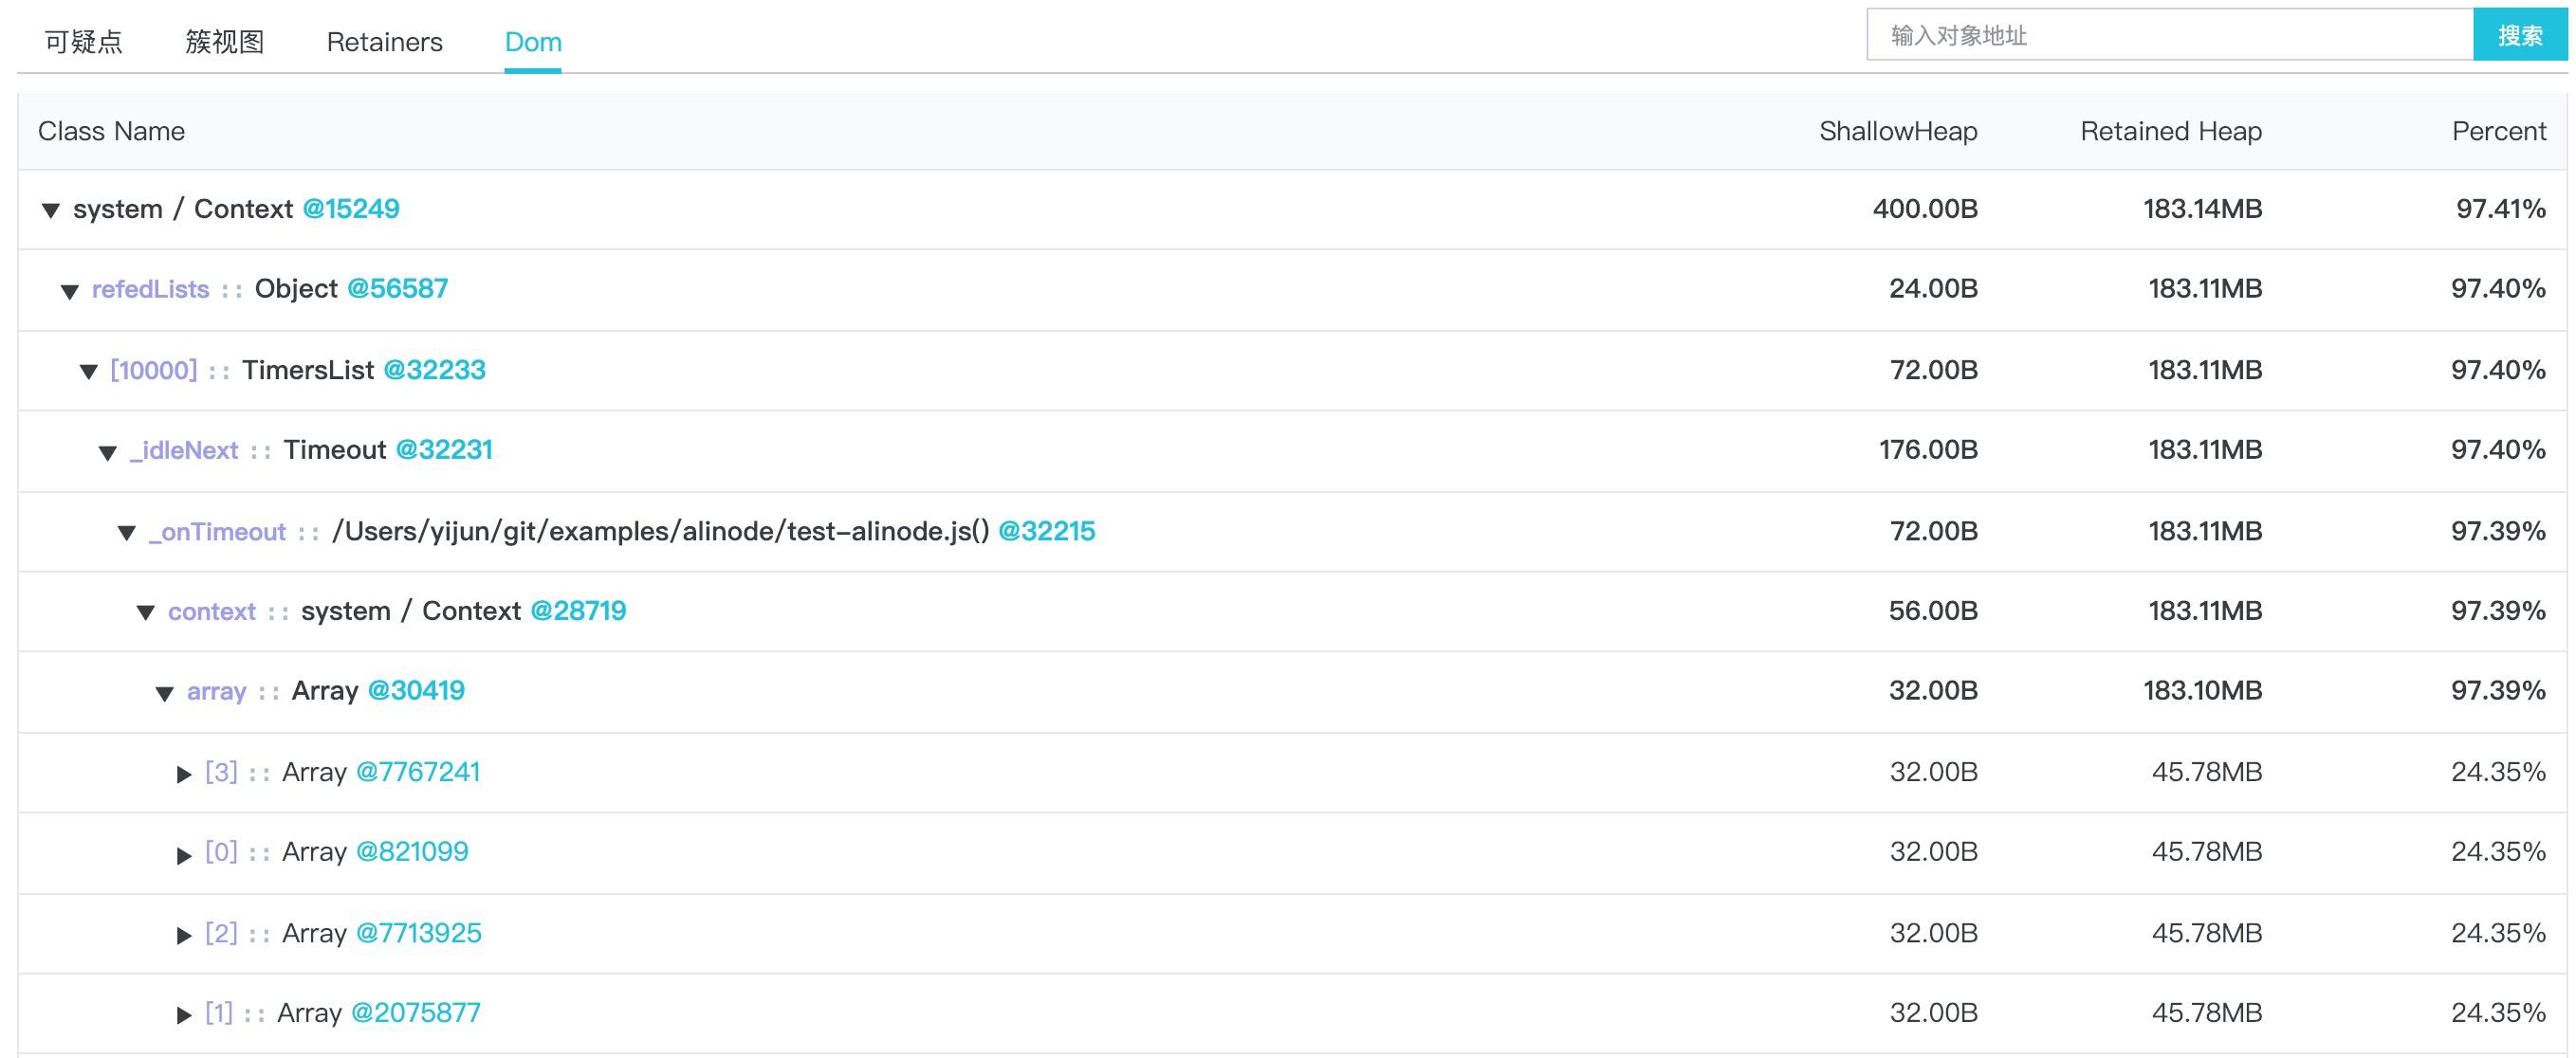Click the Dom tab
The image size is (2576, 1058).
click(533, 42)
